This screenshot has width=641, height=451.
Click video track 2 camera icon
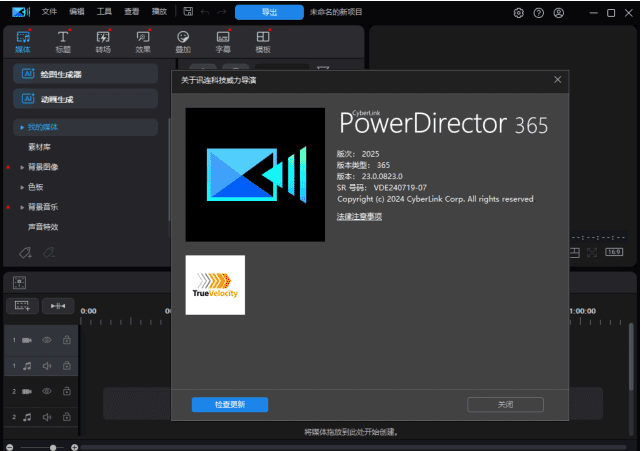27,392
